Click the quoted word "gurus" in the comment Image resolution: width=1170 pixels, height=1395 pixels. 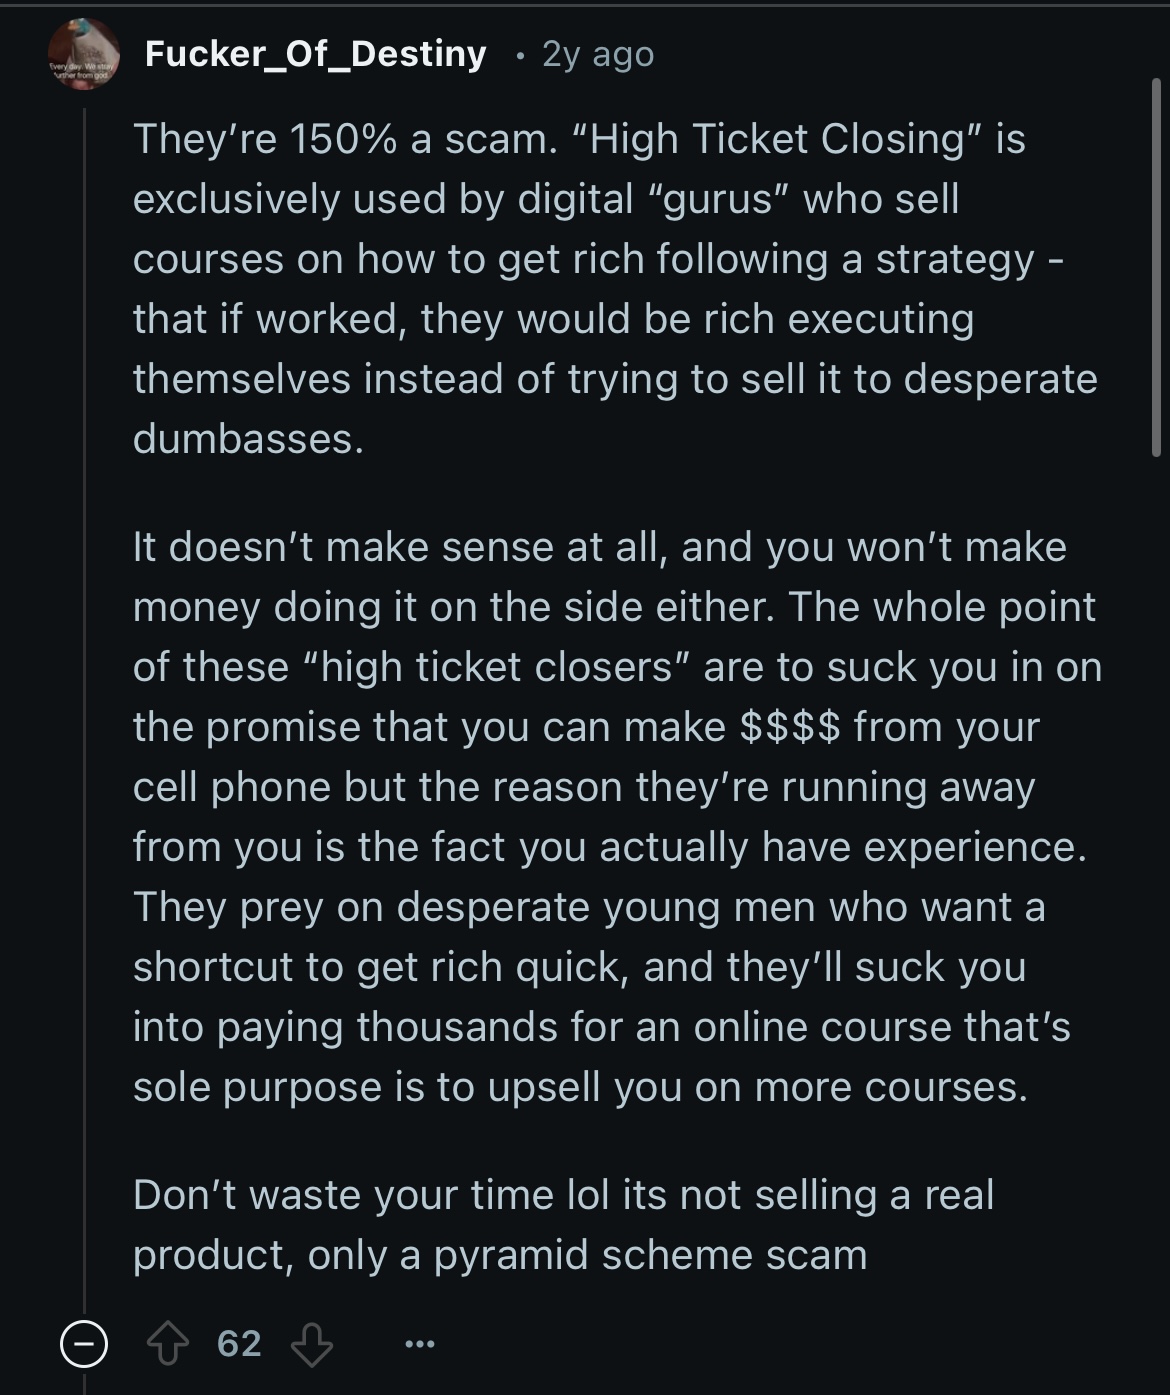(x=719, y=199)
